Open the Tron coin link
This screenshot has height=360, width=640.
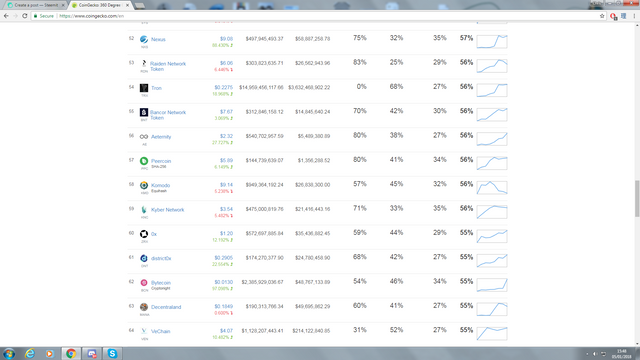click(x=156, y=88)
